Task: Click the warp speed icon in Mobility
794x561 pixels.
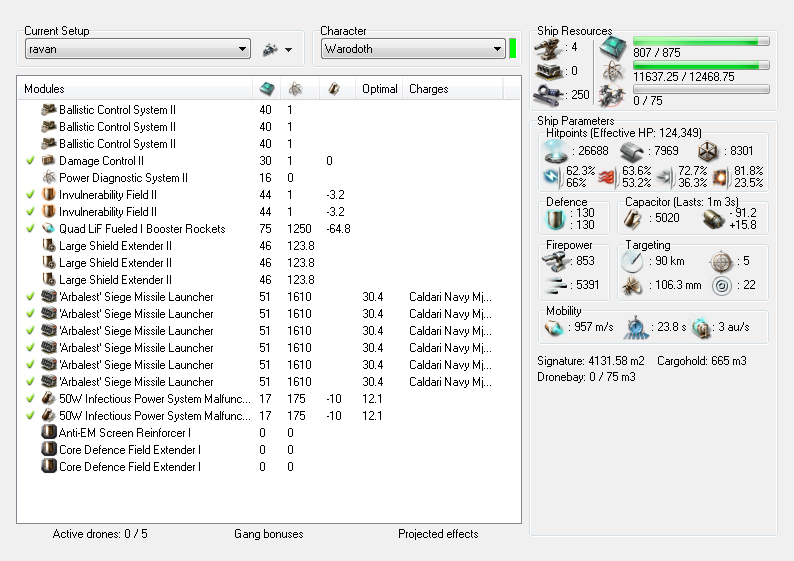Action: point(700,327)
